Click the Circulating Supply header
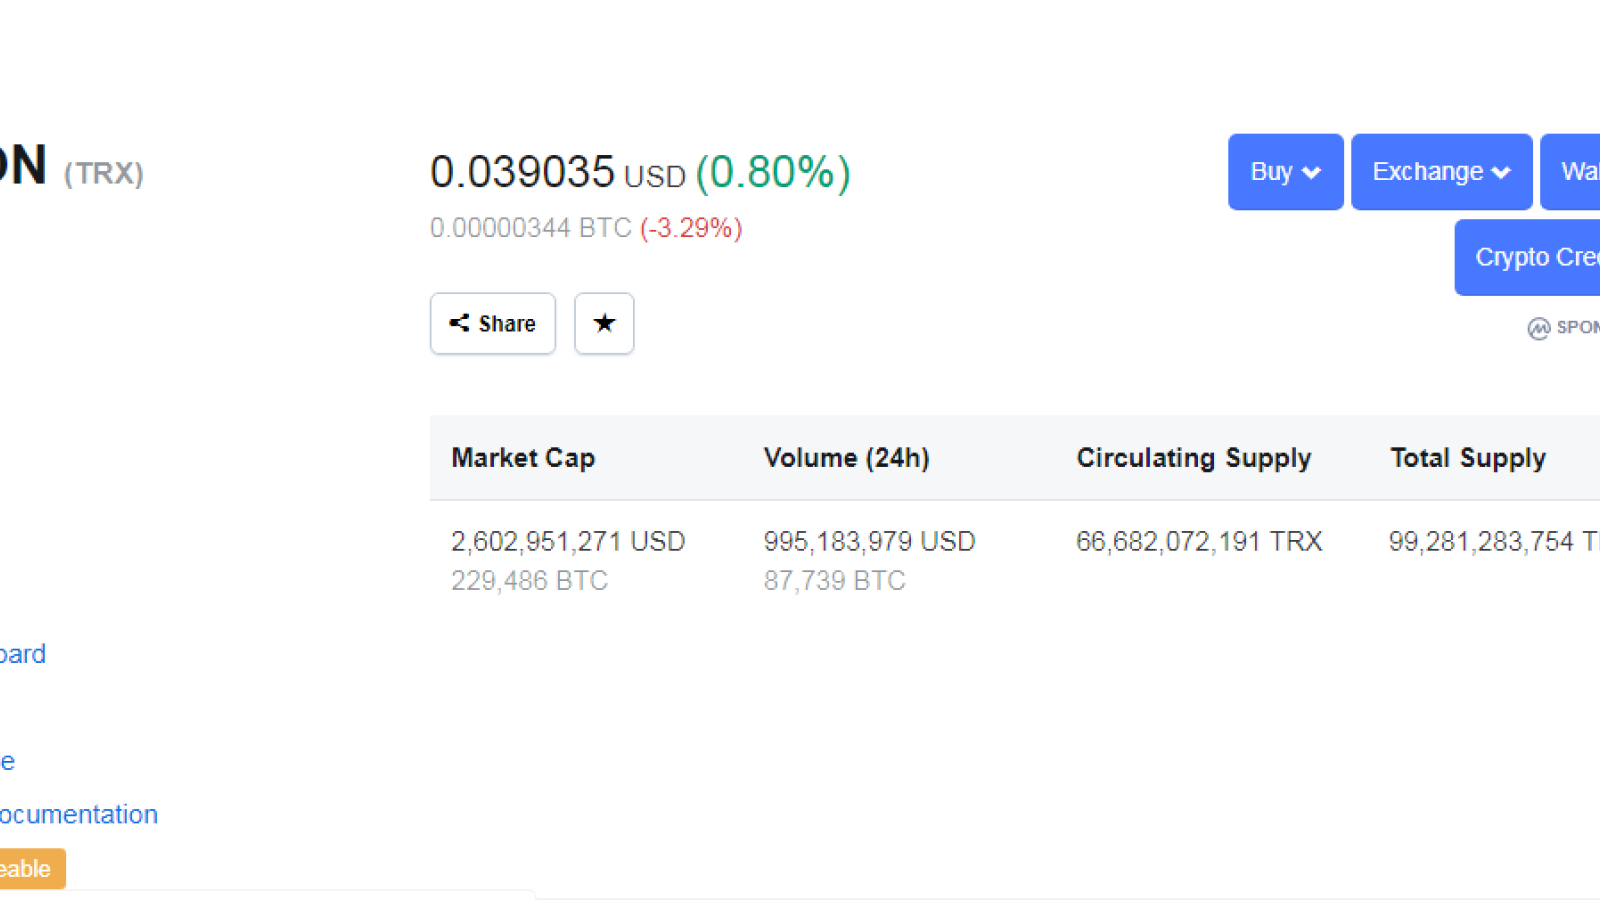This screenshot has height=900, width=1600. coord(1193,458)
